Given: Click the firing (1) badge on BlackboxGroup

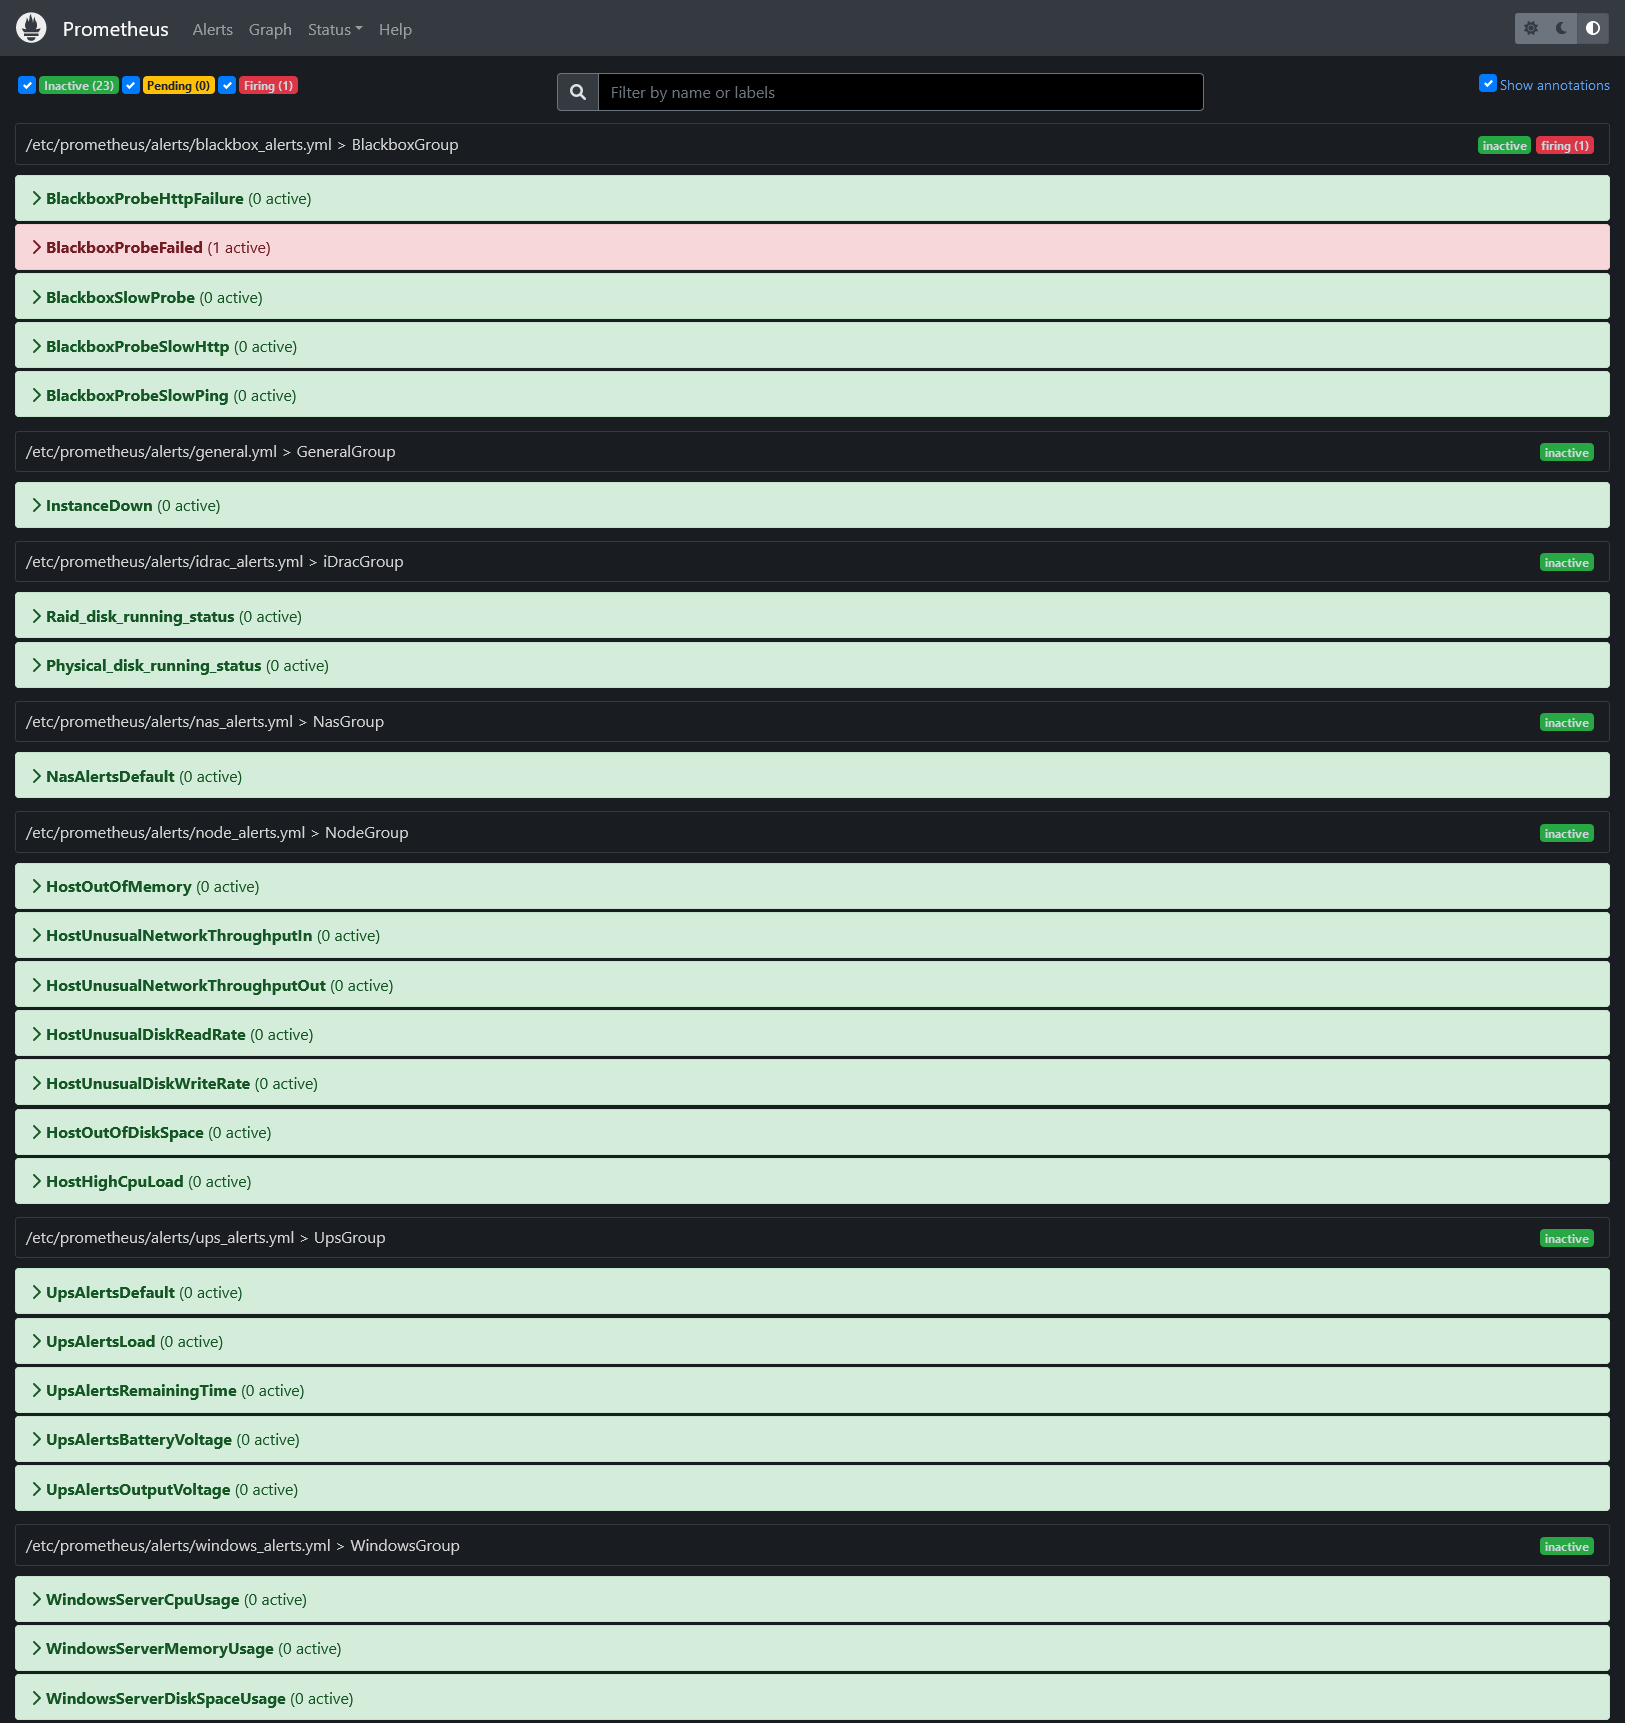Looking at the screenshot, I should click(x=1564, y=146).
